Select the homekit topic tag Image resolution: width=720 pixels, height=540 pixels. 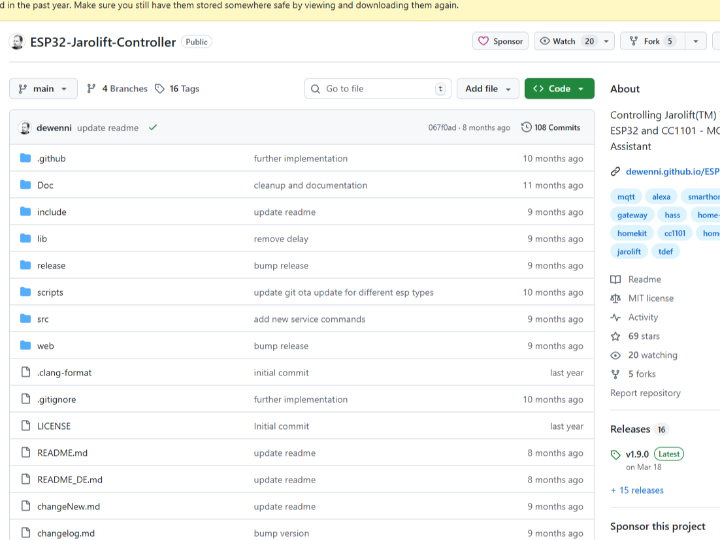tap(632, 233)
